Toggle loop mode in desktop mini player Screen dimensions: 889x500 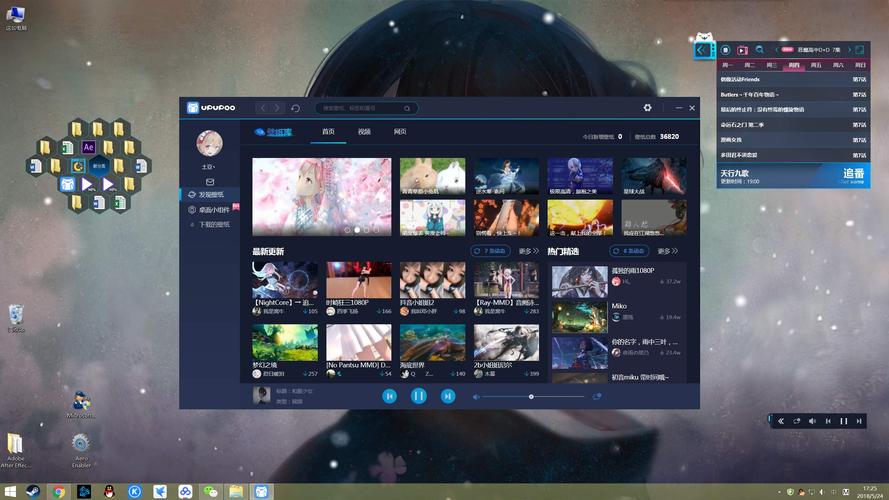(797, 421)
